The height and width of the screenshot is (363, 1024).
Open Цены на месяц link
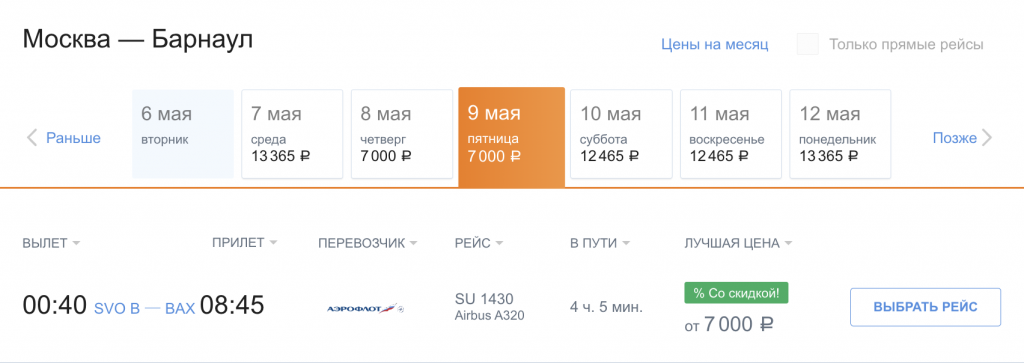click(714, 44)
